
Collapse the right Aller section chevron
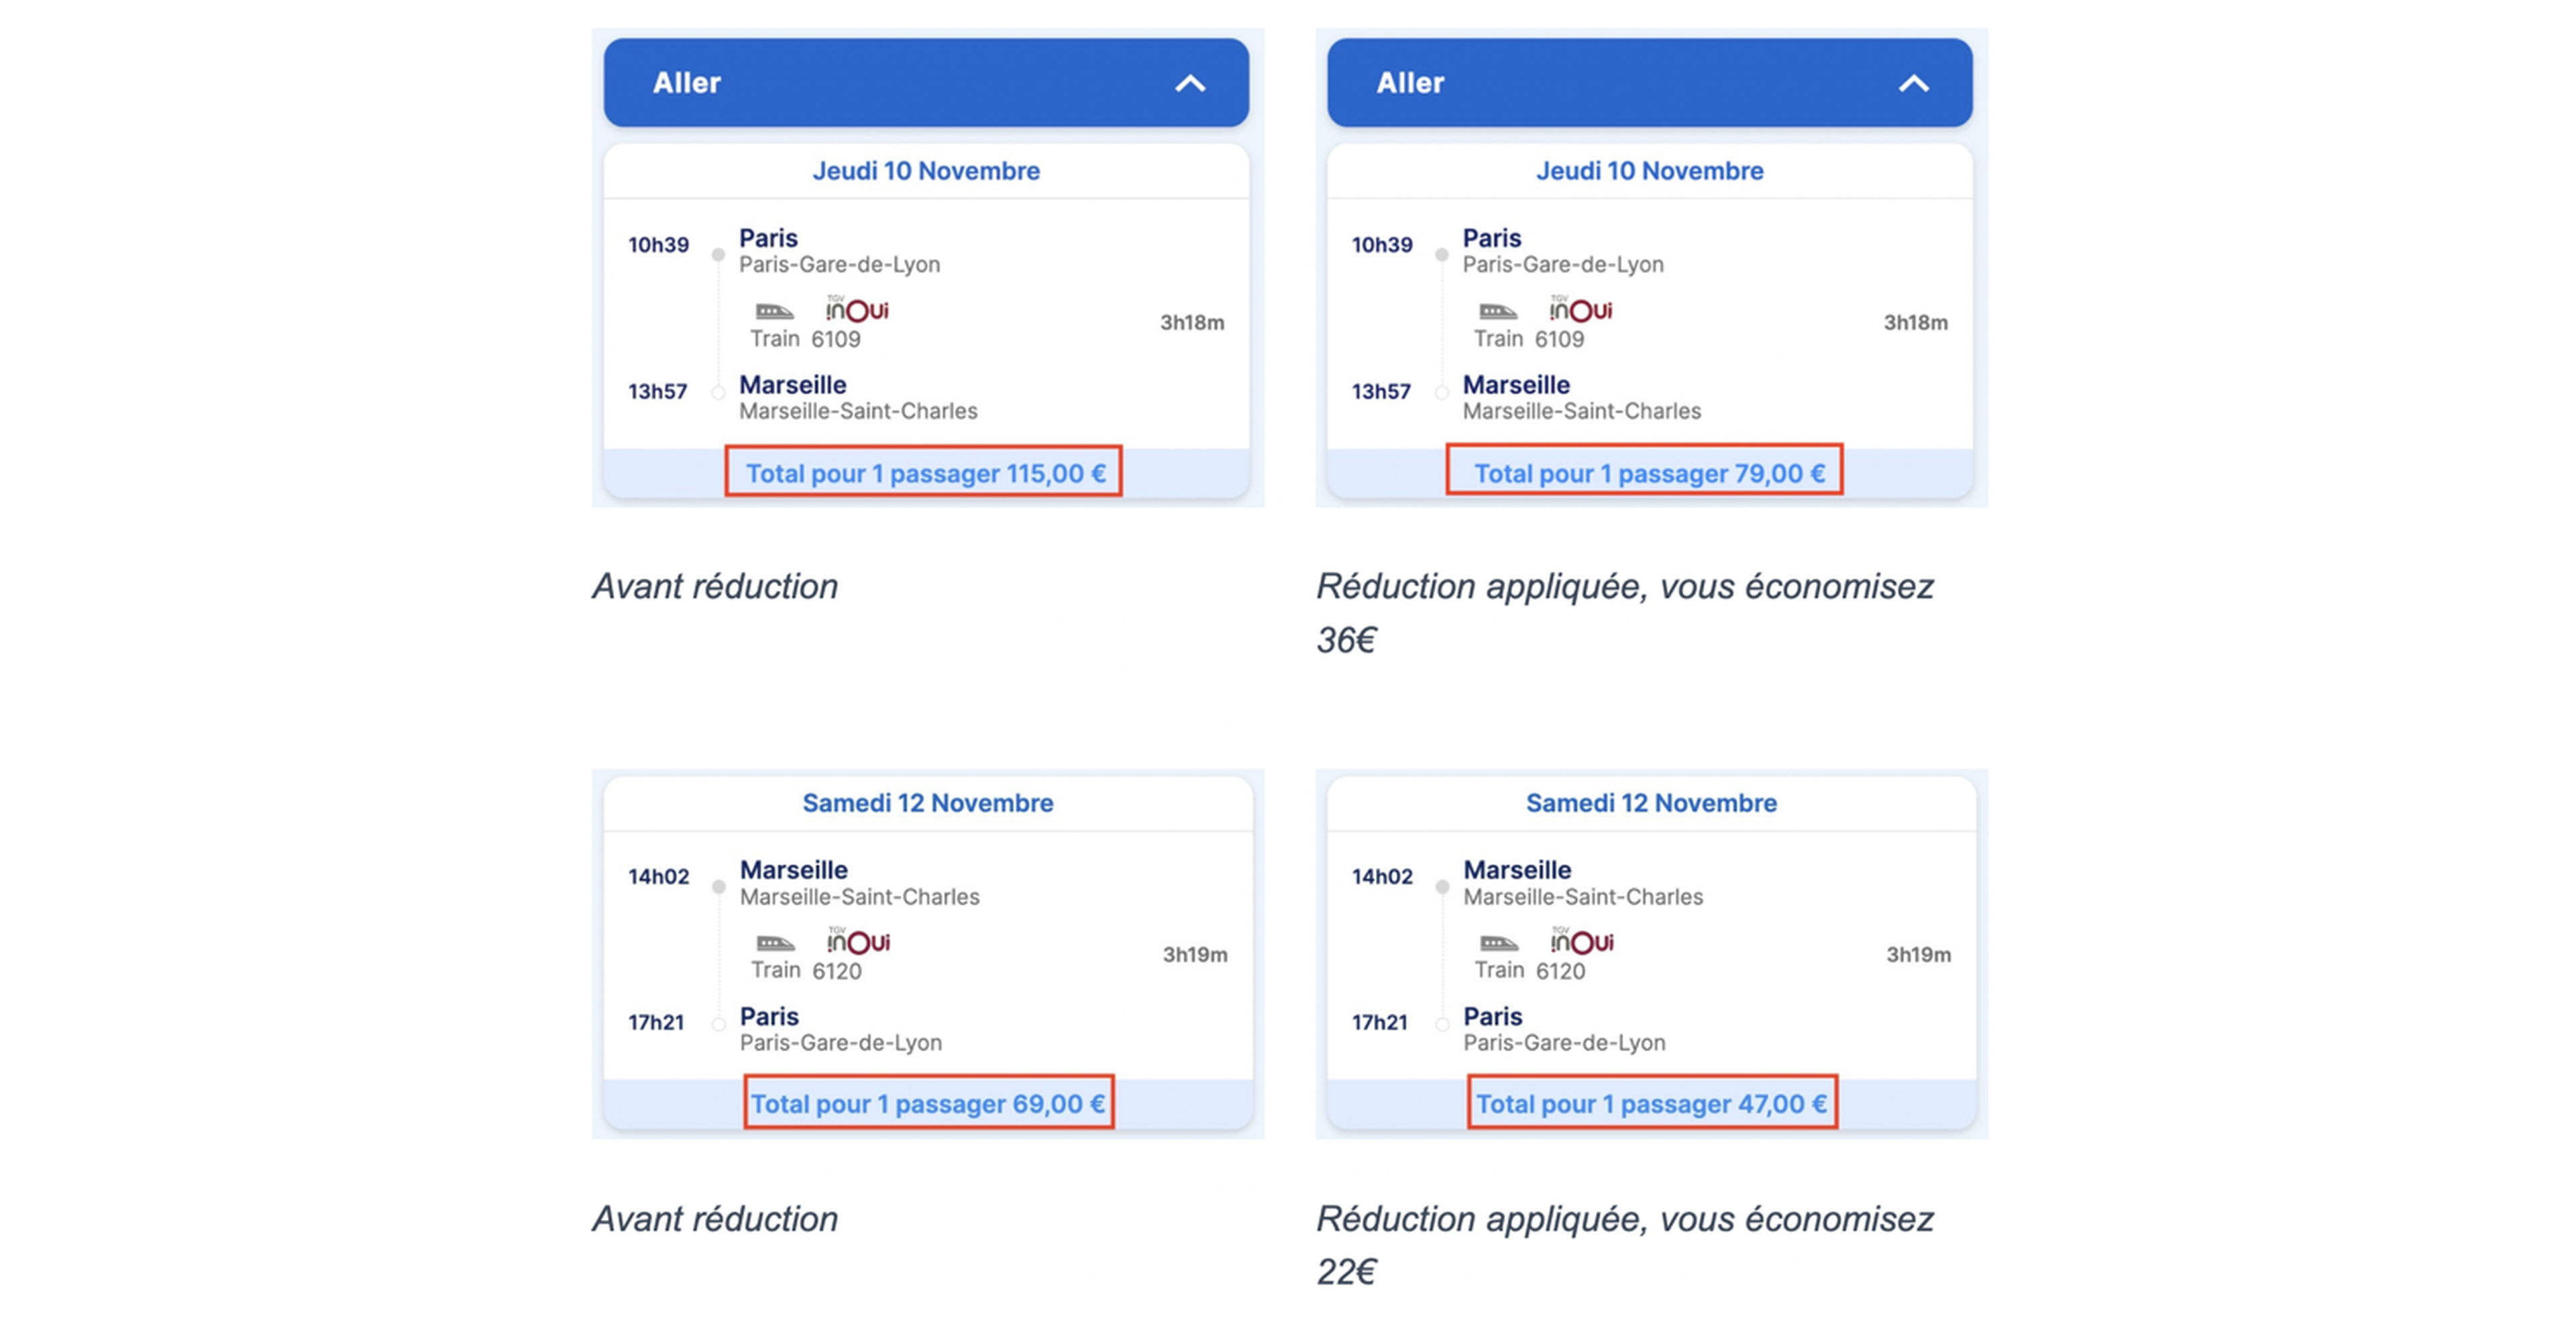point(1913,83)
